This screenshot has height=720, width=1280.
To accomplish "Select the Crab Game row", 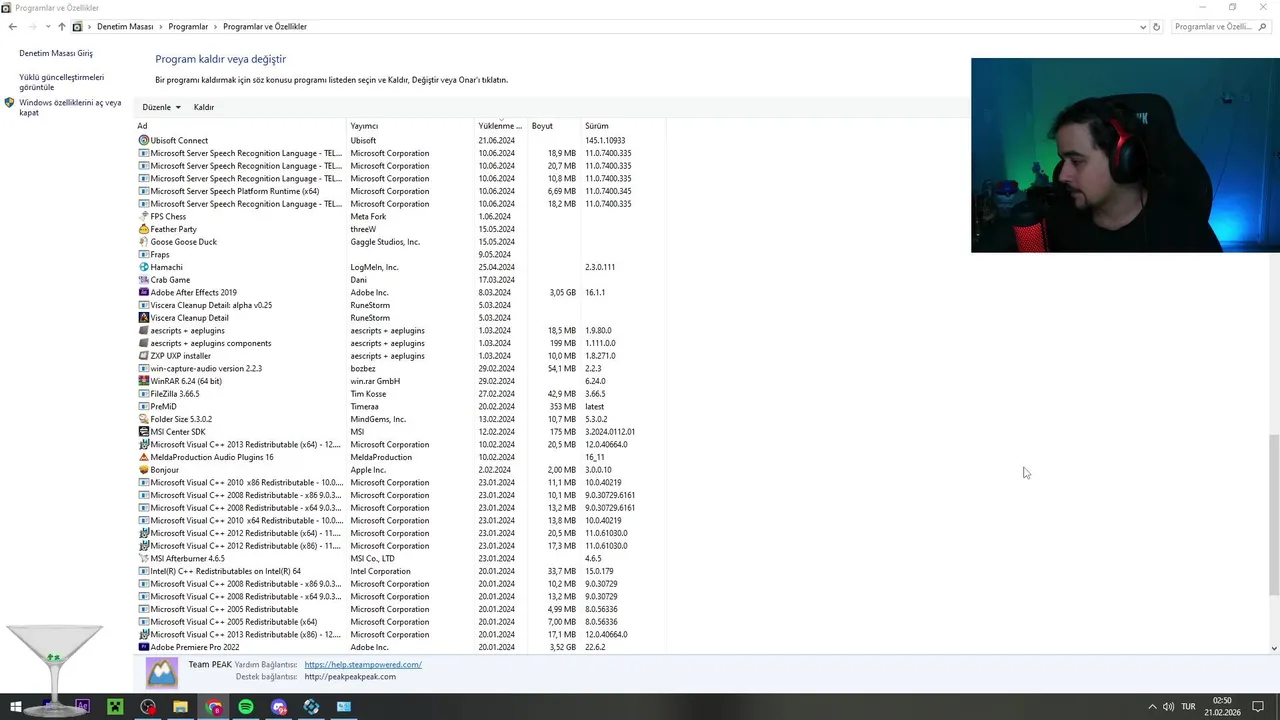I will (x=400, y=280).
